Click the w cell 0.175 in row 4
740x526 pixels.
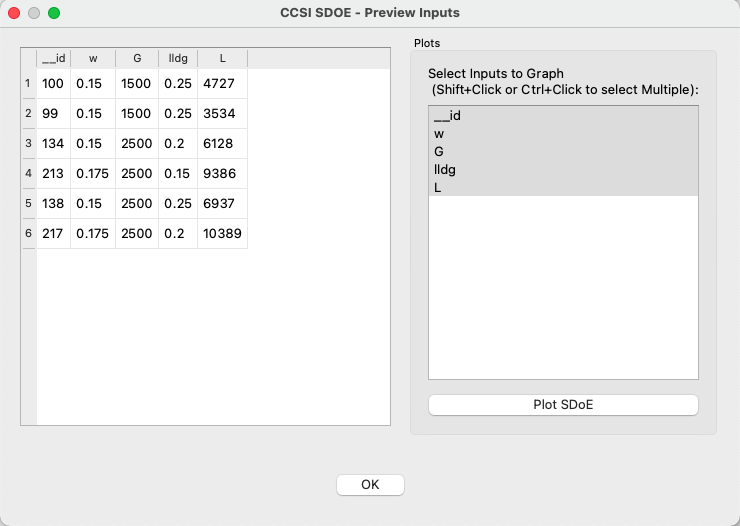93,173
